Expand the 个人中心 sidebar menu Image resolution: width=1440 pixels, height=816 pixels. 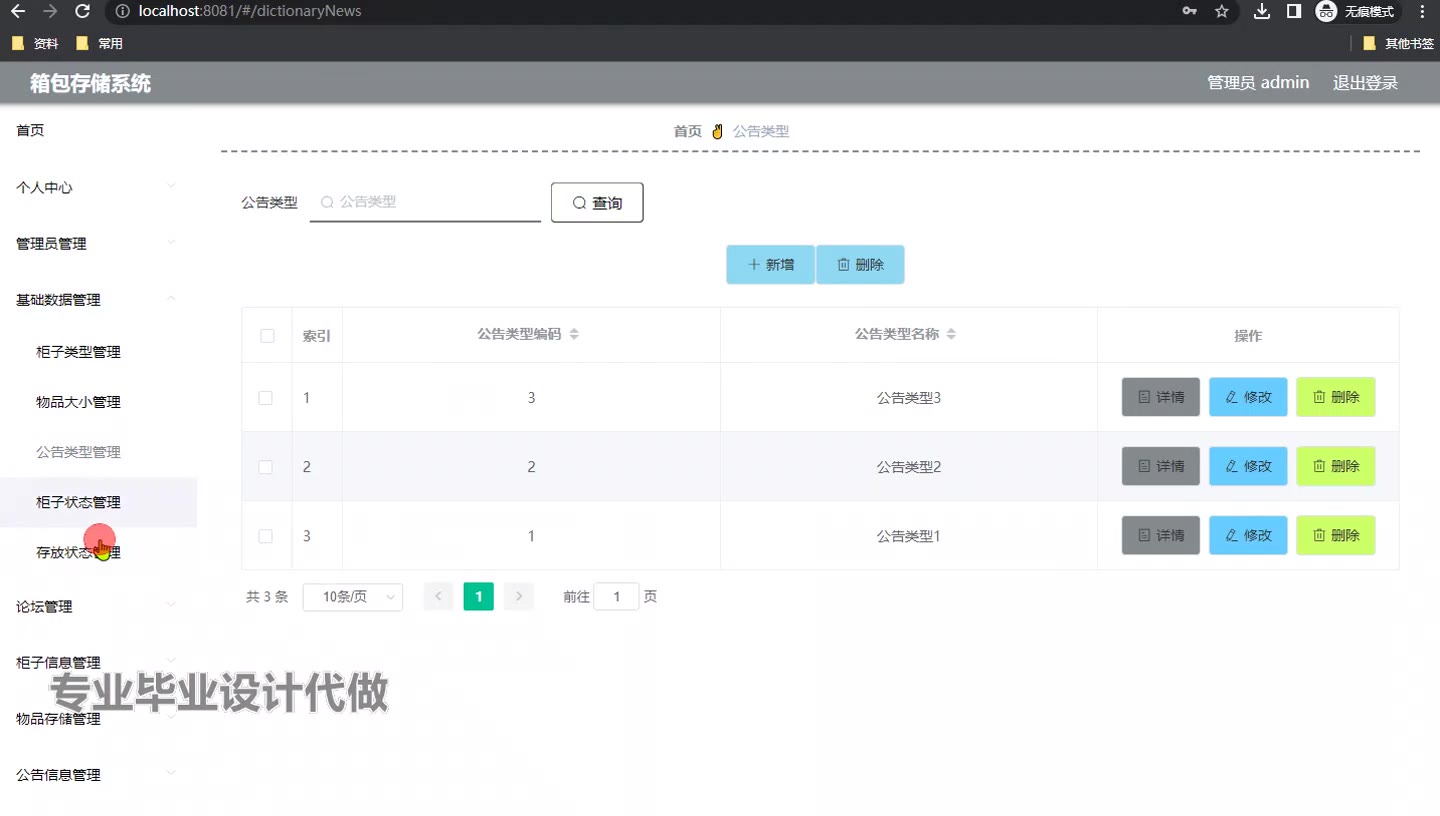(x=98, y=187)
